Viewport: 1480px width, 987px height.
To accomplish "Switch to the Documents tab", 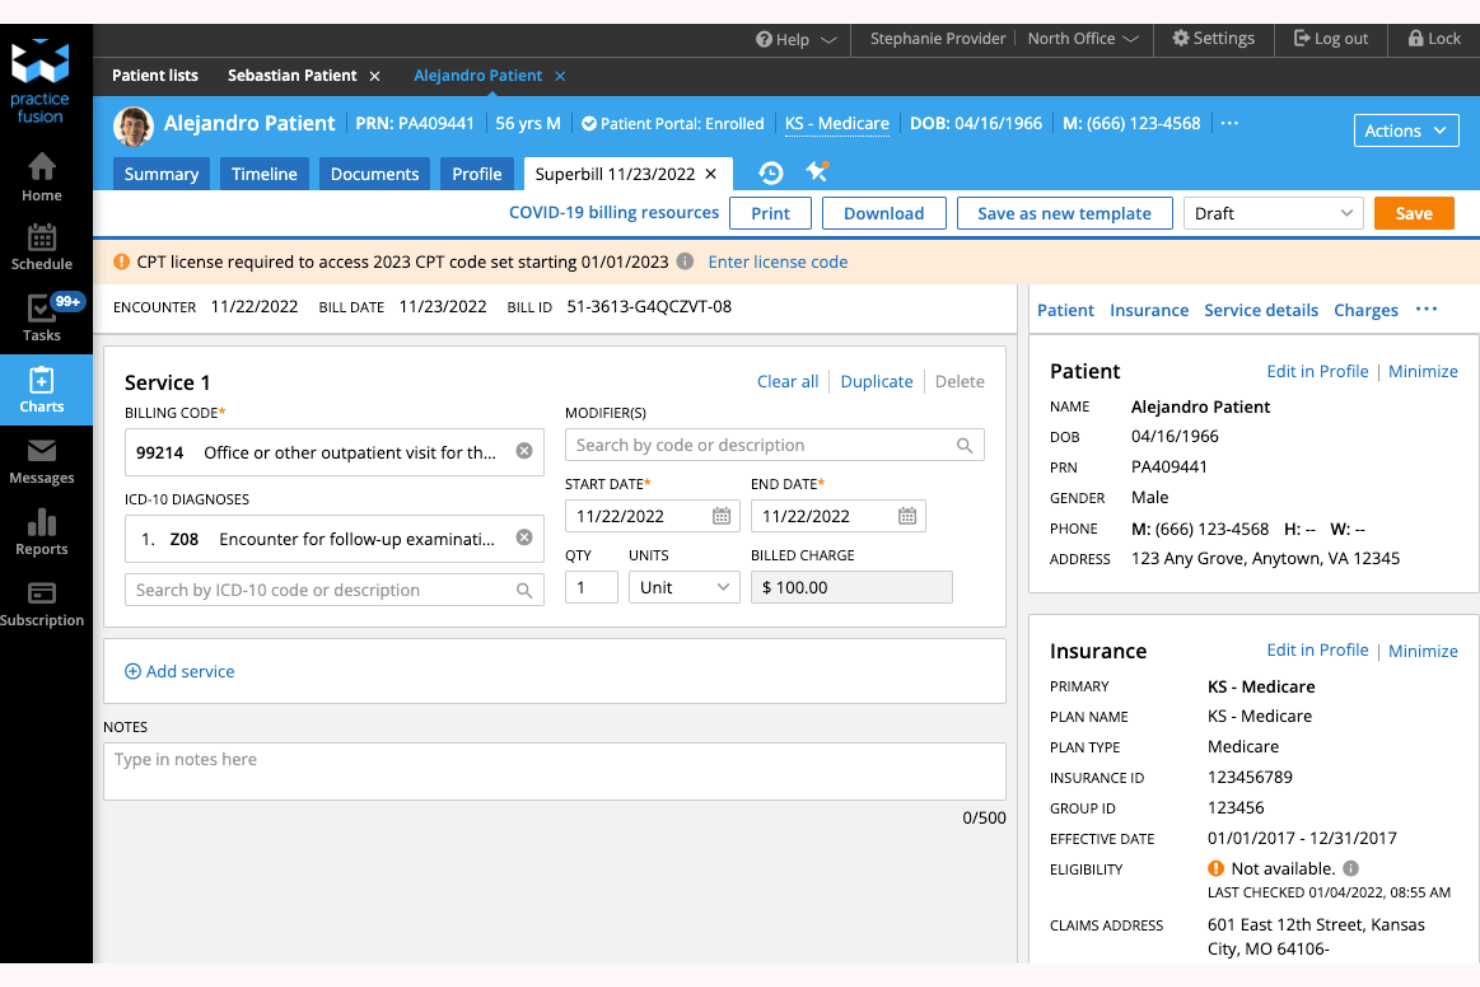I will 375,174.
